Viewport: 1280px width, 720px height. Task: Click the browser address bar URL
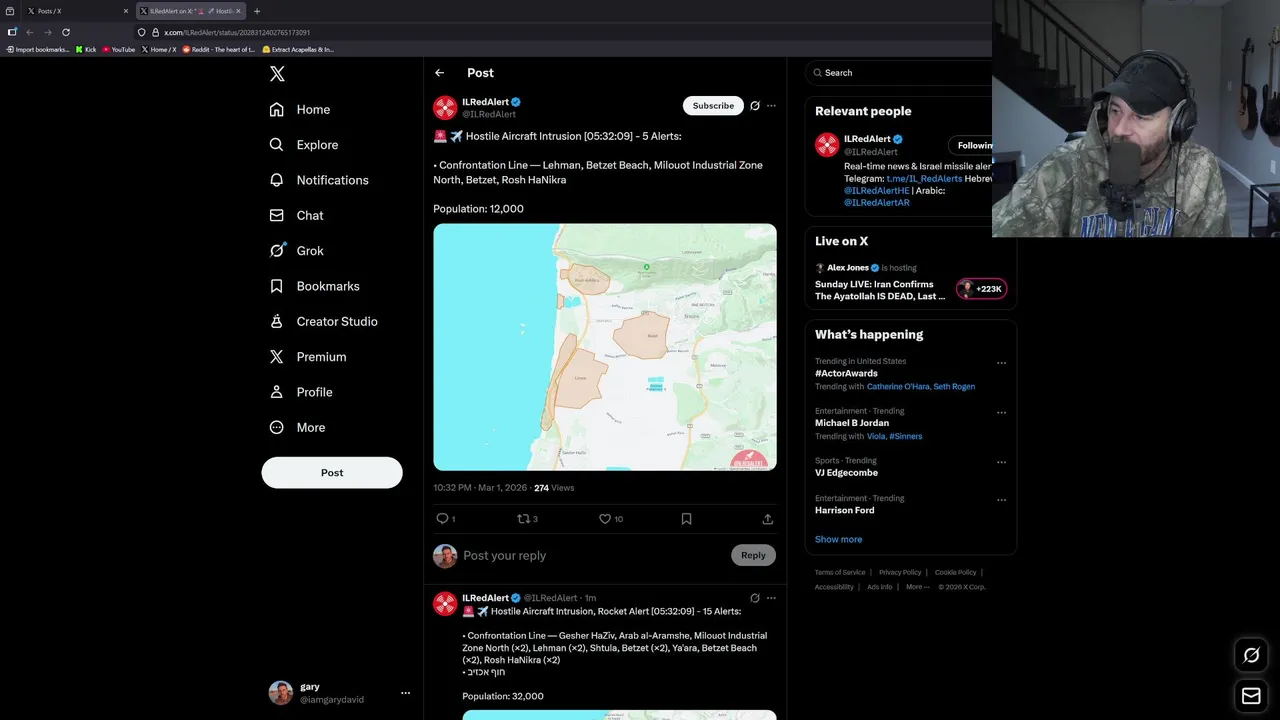(237, 32)
